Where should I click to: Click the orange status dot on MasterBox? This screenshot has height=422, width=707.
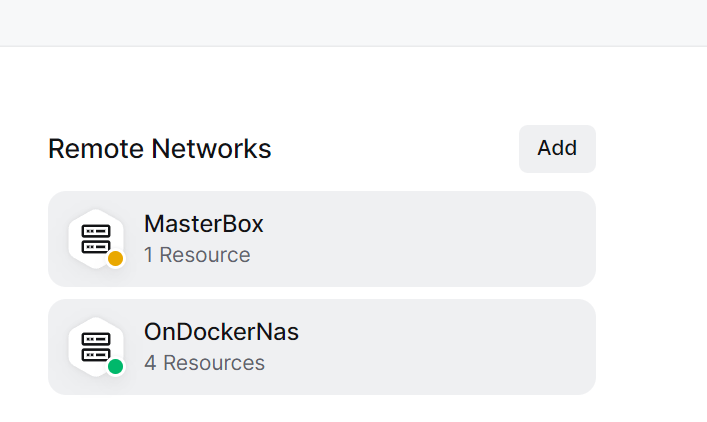coord(115,259)
